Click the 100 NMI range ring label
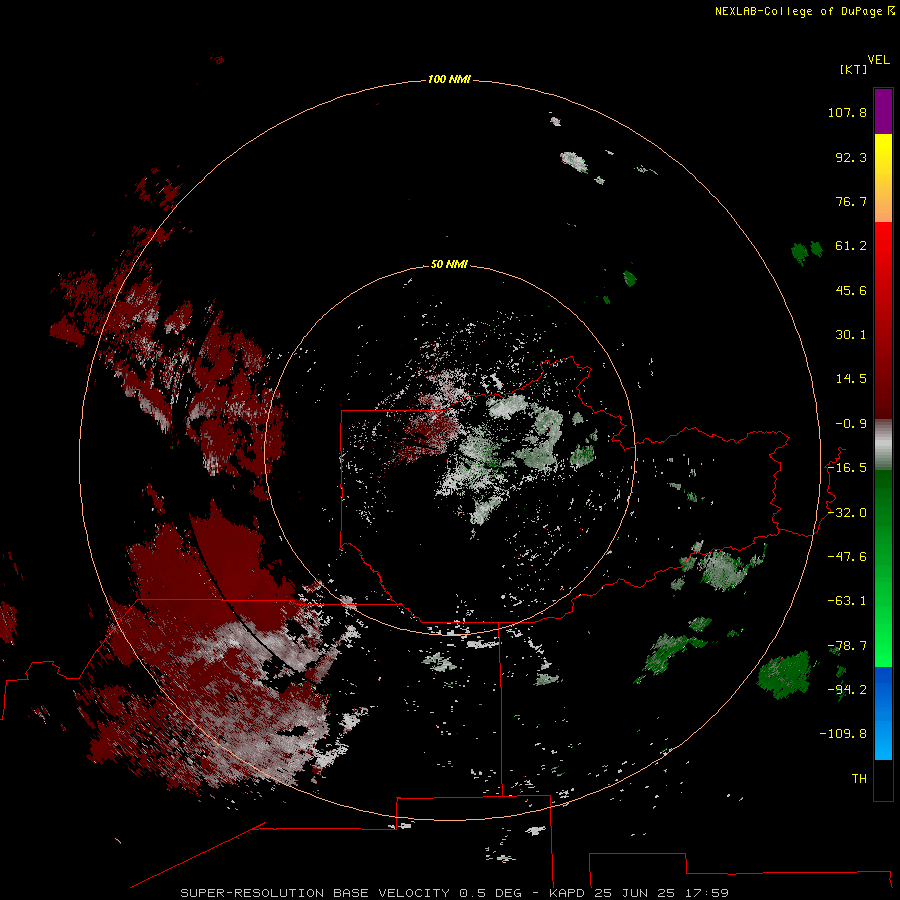 pyautogui.click(x=449, y=79)
